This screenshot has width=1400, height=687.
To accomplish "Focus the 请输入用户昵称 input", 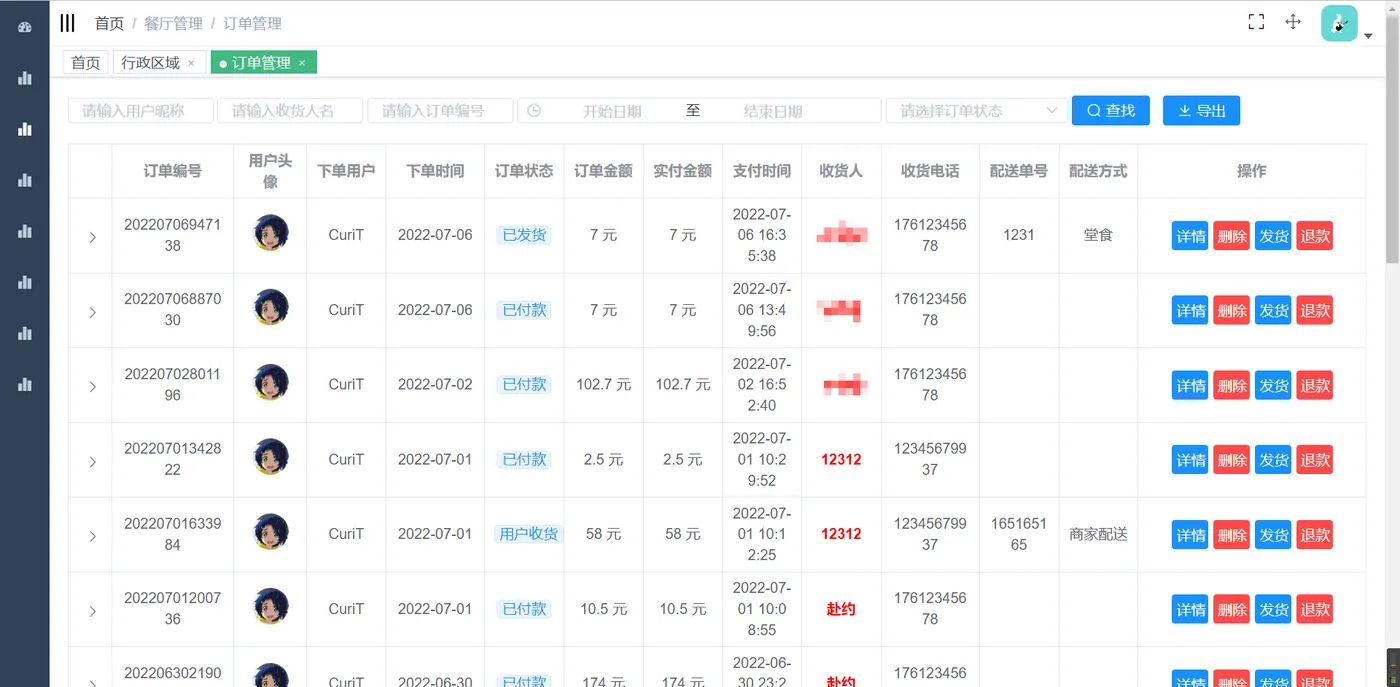I will click(141, 111).
